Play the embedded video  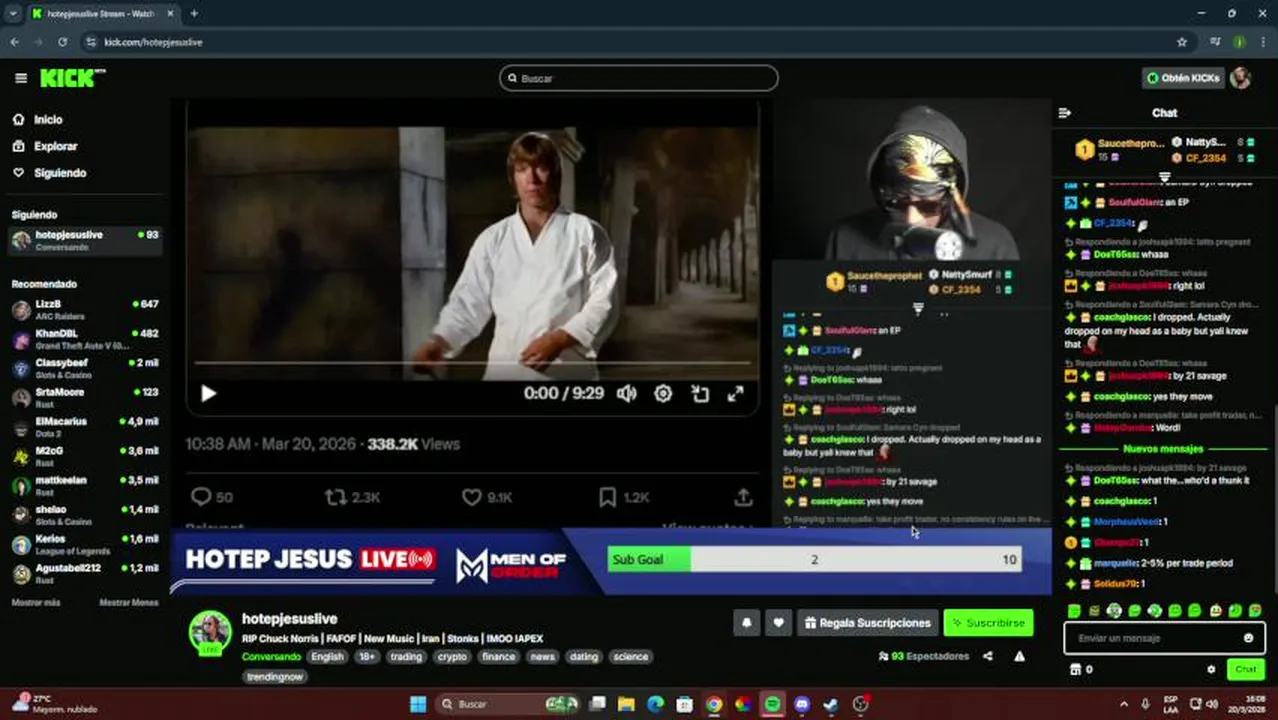coord(208,394)
